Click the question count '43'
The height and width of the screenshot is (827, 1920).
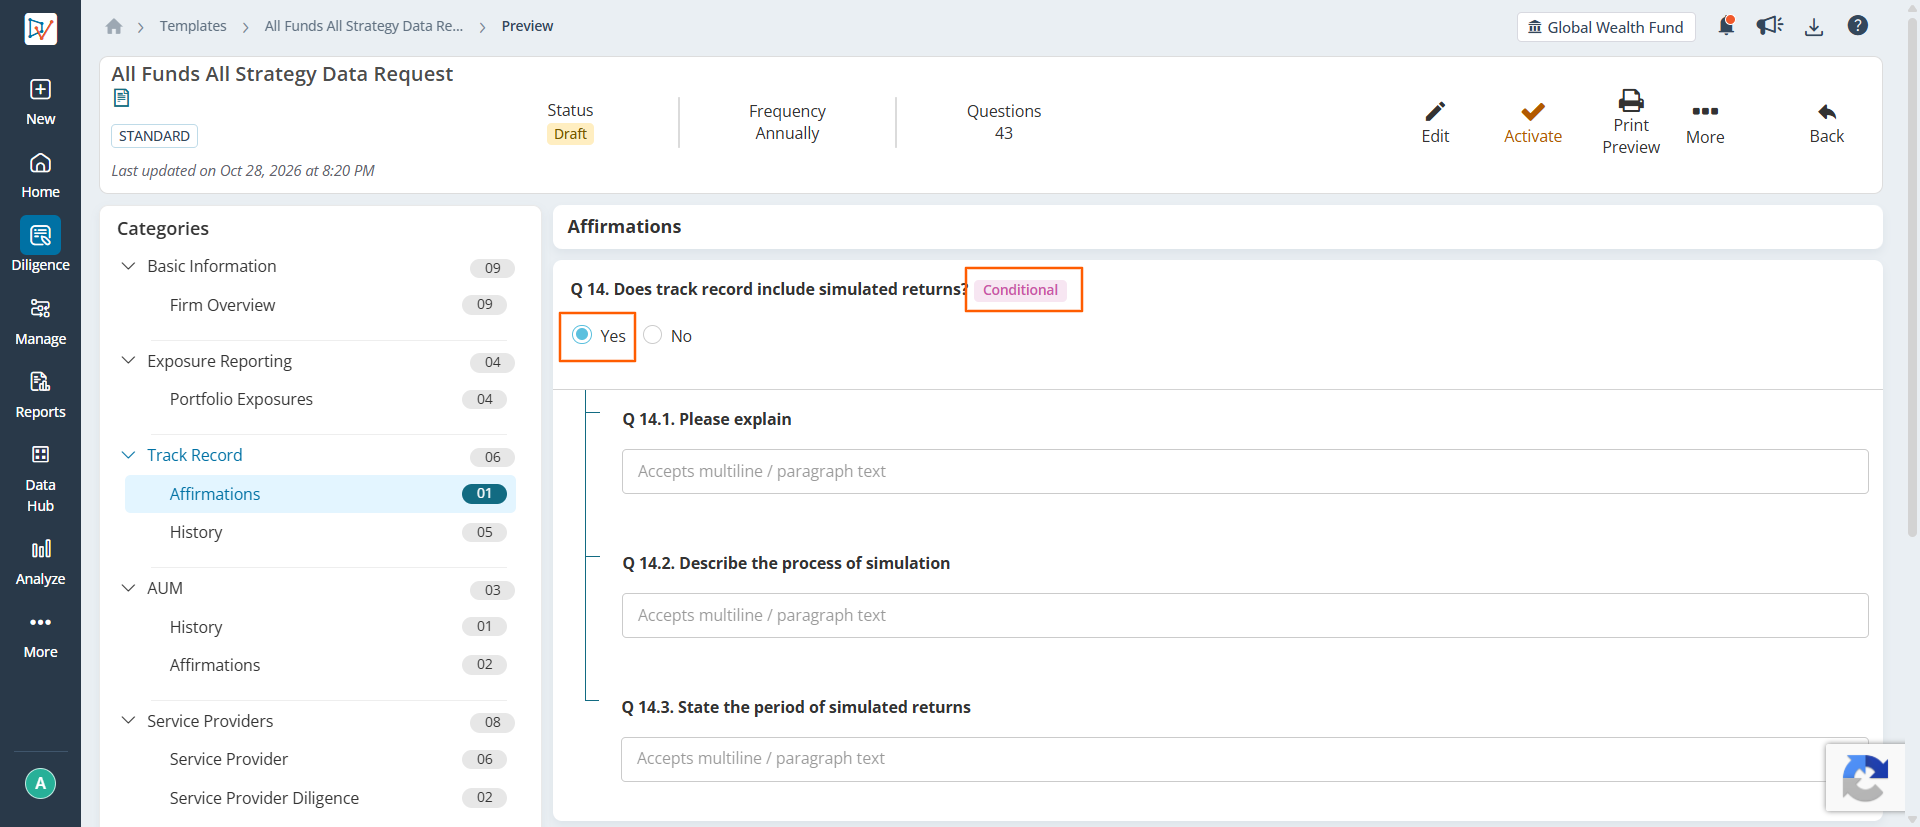click(x=1004, y=133)
